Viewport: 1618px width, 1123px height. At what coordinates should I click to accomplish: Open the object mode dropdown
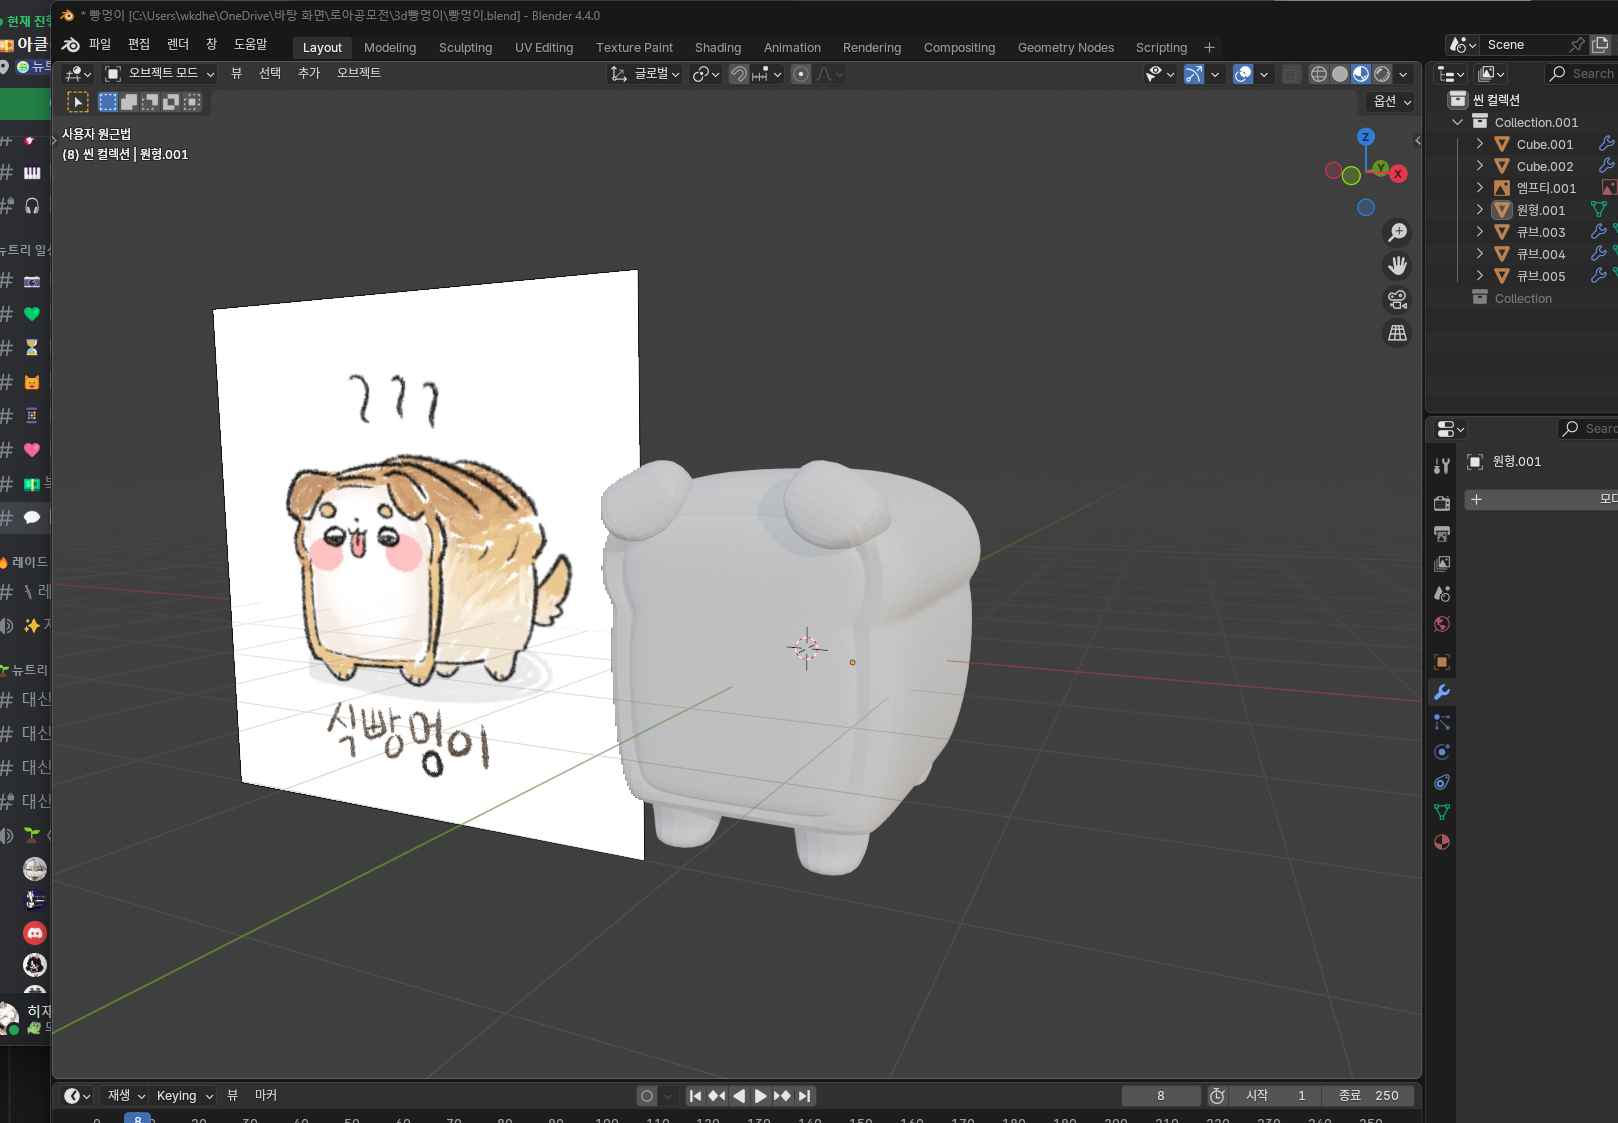(x=161, y=74)
